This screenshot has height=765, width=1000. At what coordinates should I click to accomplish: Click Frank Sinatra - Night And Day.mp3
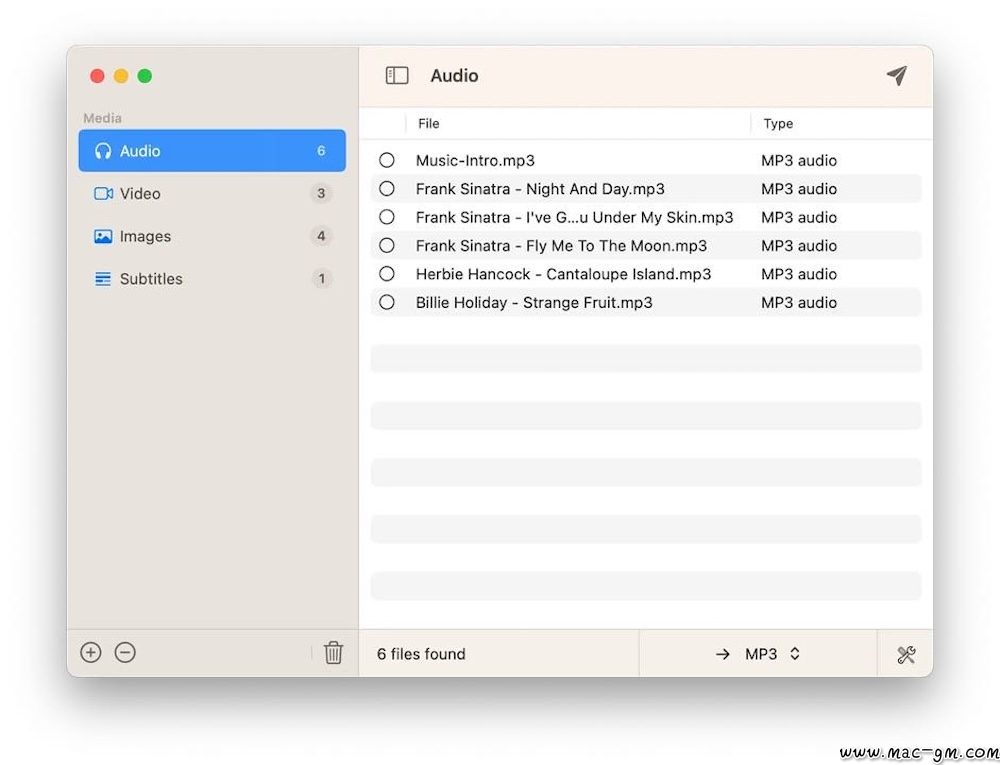click(540, 189)
